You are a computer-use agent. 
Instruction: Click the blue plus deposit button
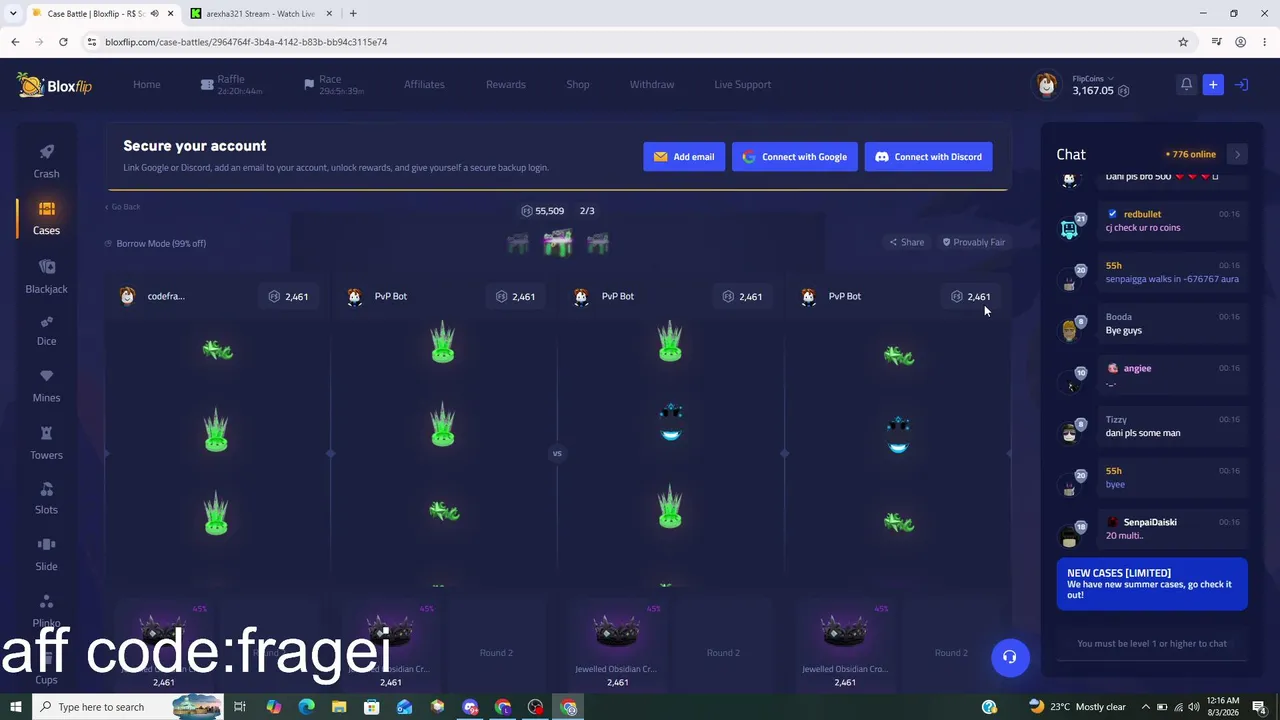pos(1213,85)
